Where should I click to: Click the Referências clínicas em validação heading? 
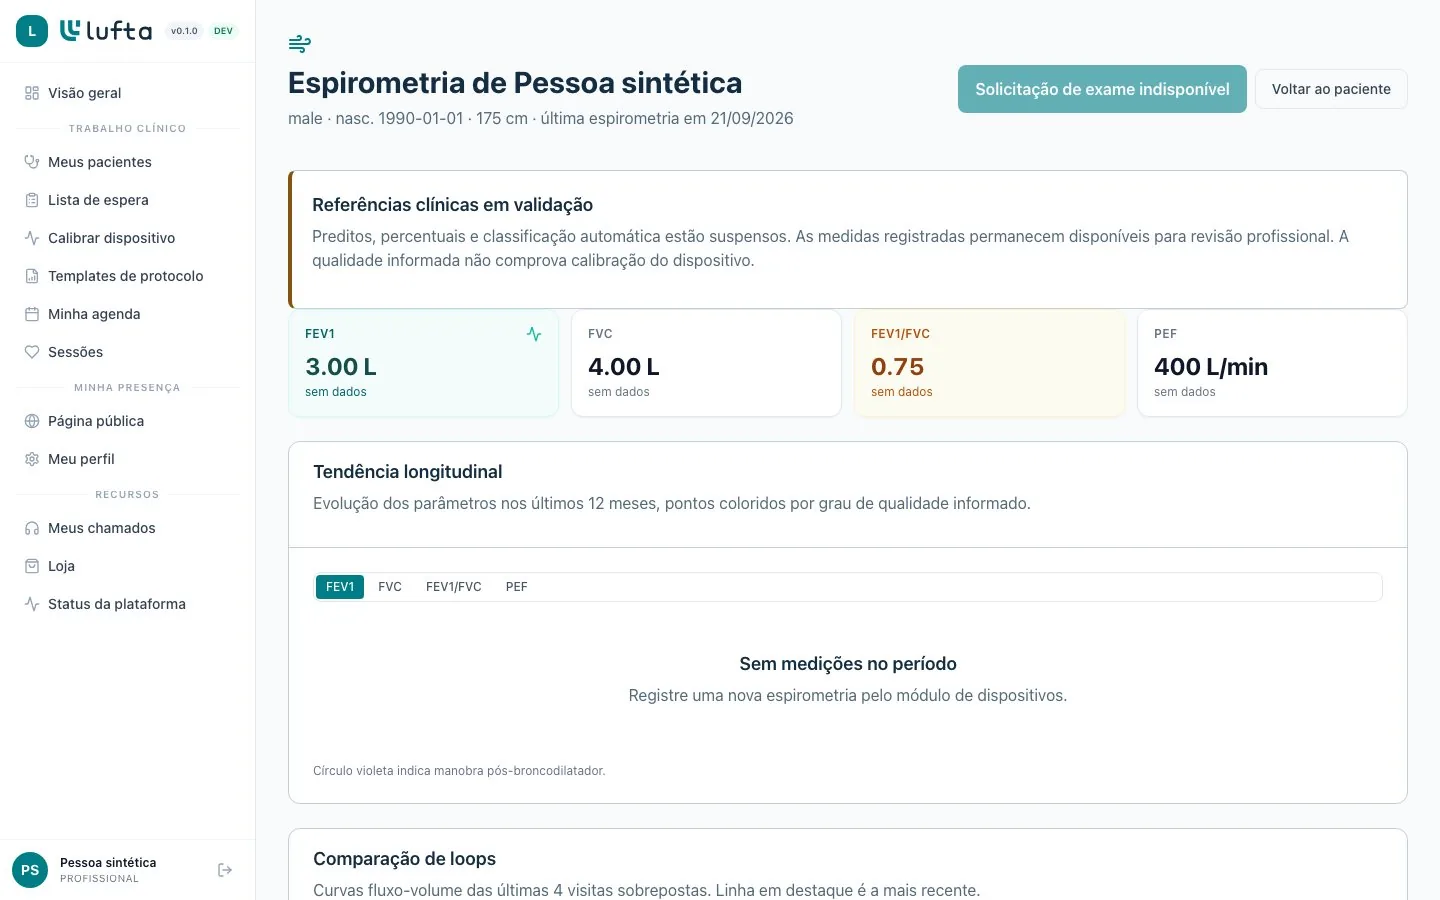(452, 205)
